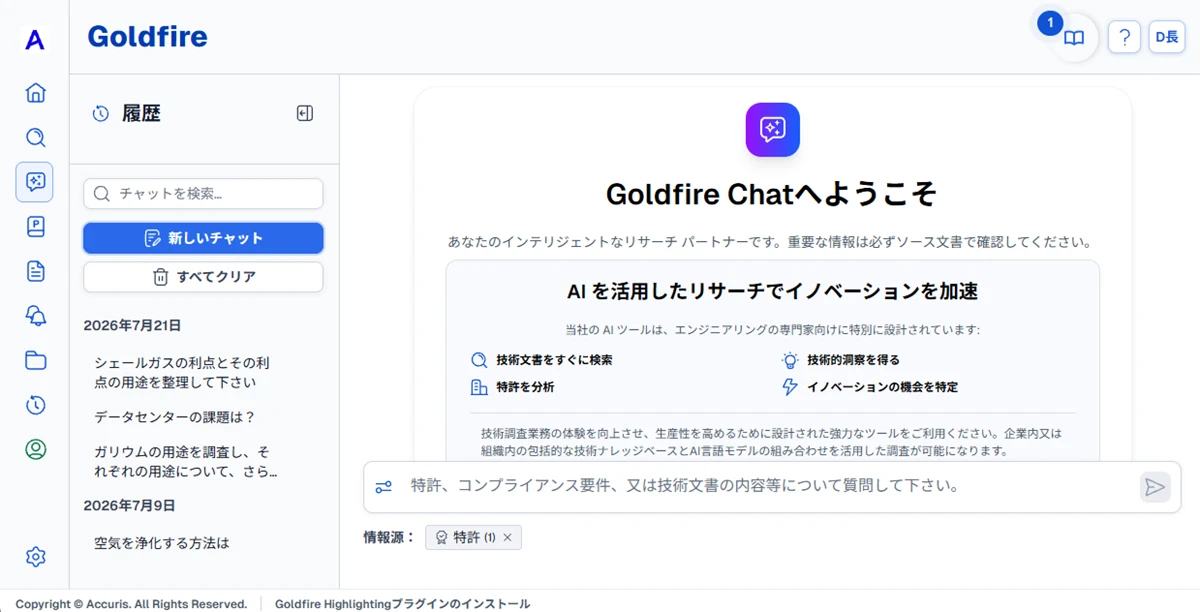Open the filter sliders icon in chat box

click(x=384, y=487)
